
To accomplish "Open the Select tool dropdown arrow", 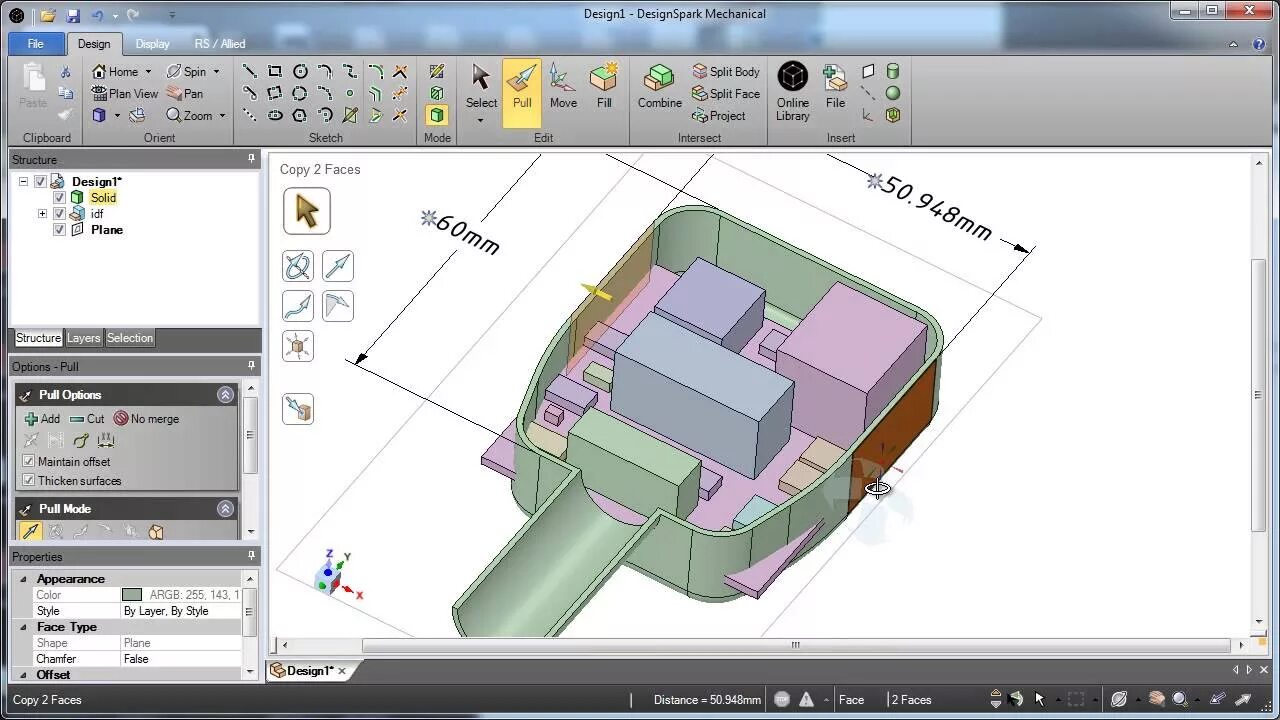I will click(x=481, y=118).
